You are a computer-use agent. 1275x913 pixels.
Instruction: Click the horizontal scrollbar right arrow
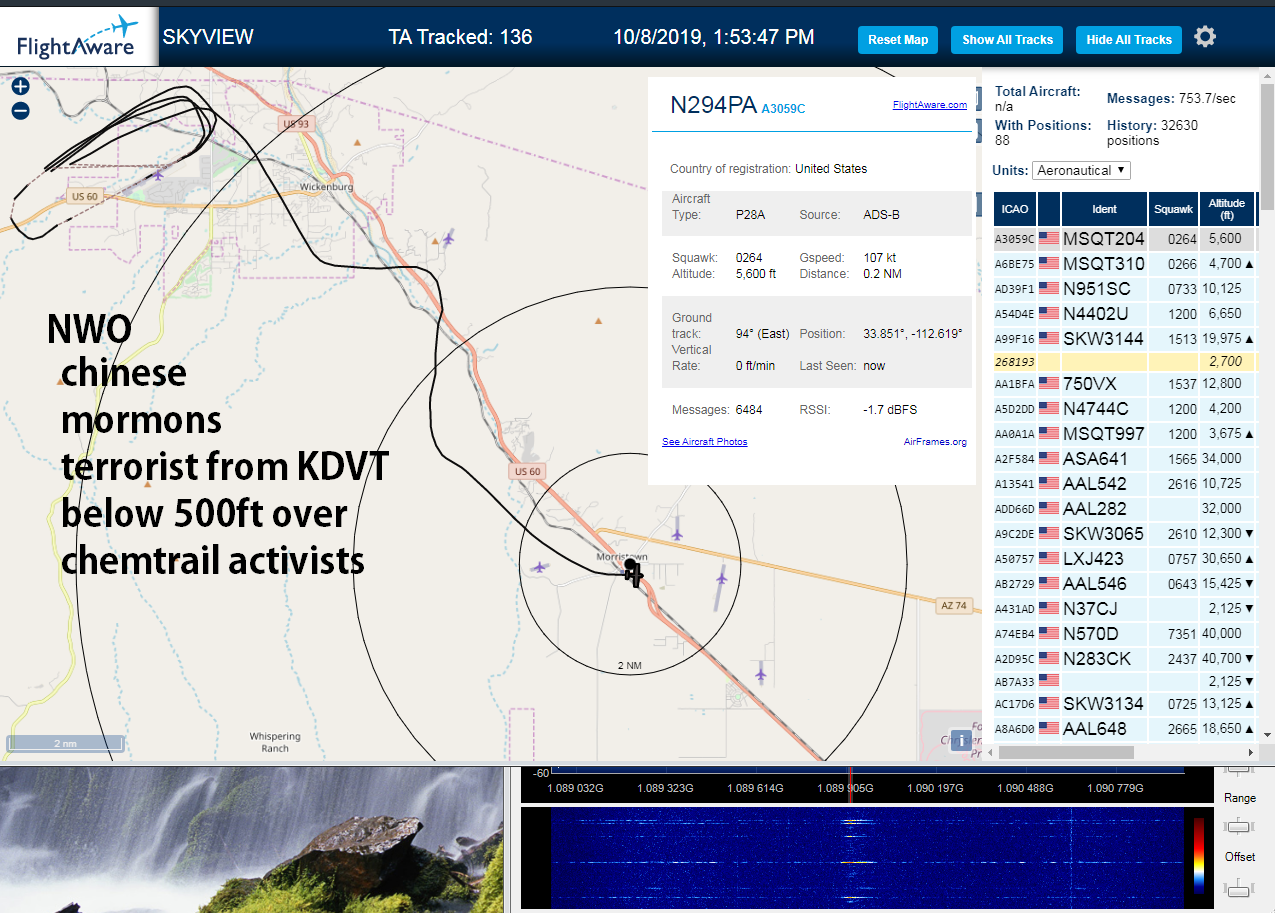pyautogui.click(x=1249, y=752)
